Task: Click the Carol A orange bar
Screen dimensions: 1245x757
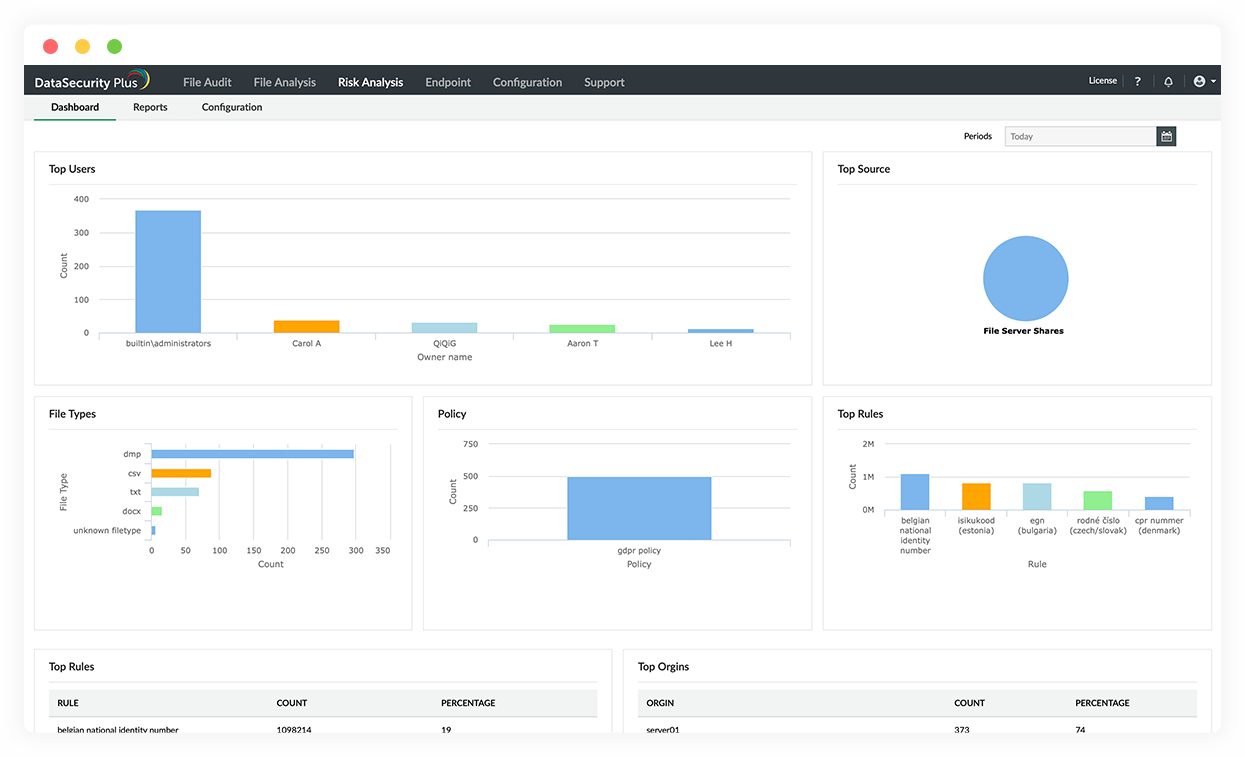Action: click(306, 327)
